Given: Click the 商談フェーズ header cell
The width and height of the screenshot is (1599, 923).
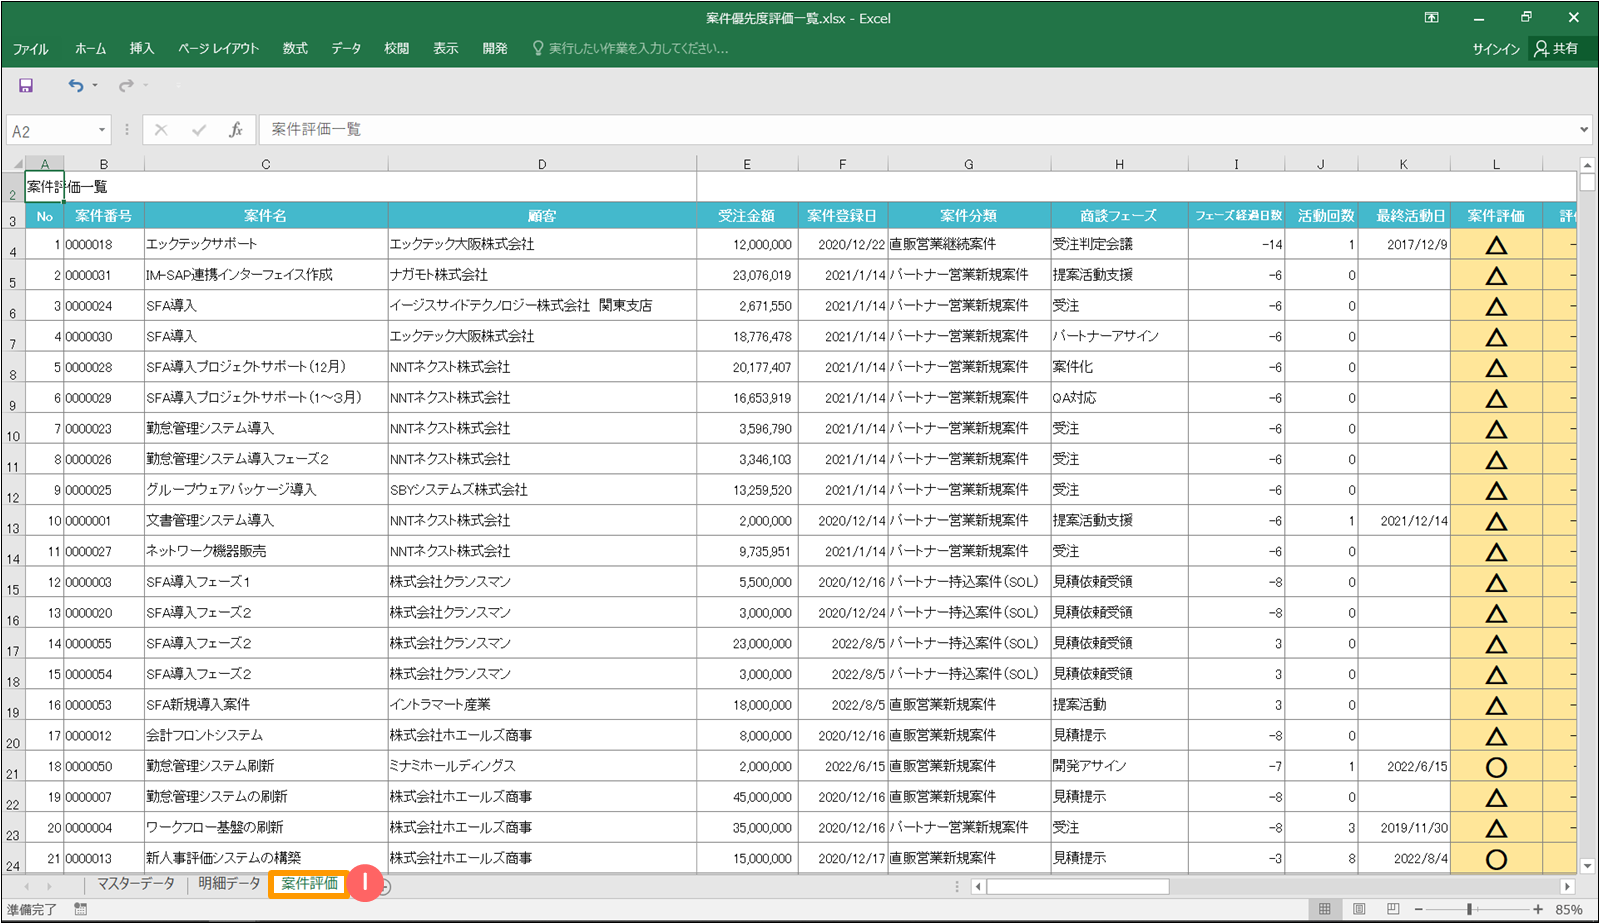Looking at the screenshot, I should (x=1118, y=215).
